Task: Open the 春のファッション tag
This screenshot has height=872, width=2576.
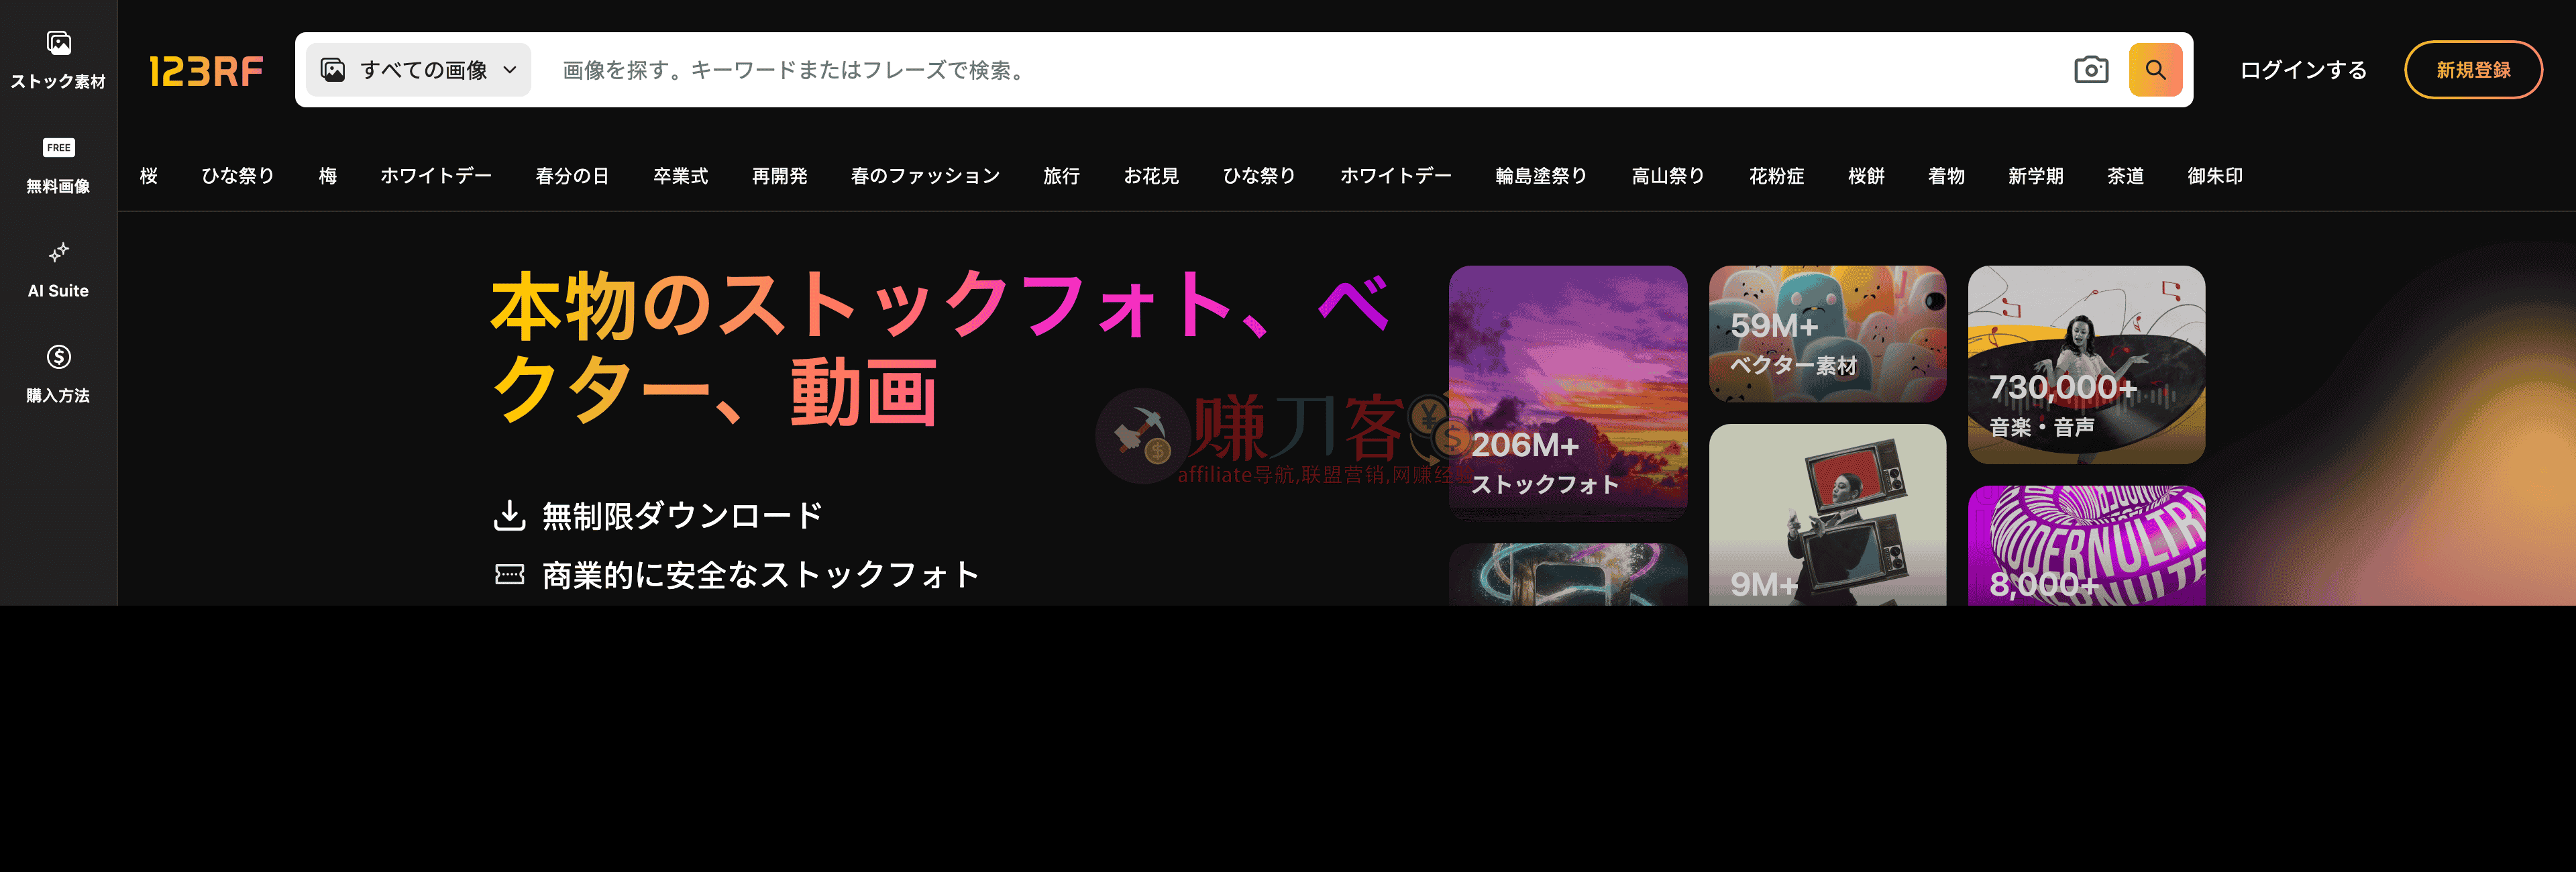Action: pyautogui.click(x=925, y=176)
